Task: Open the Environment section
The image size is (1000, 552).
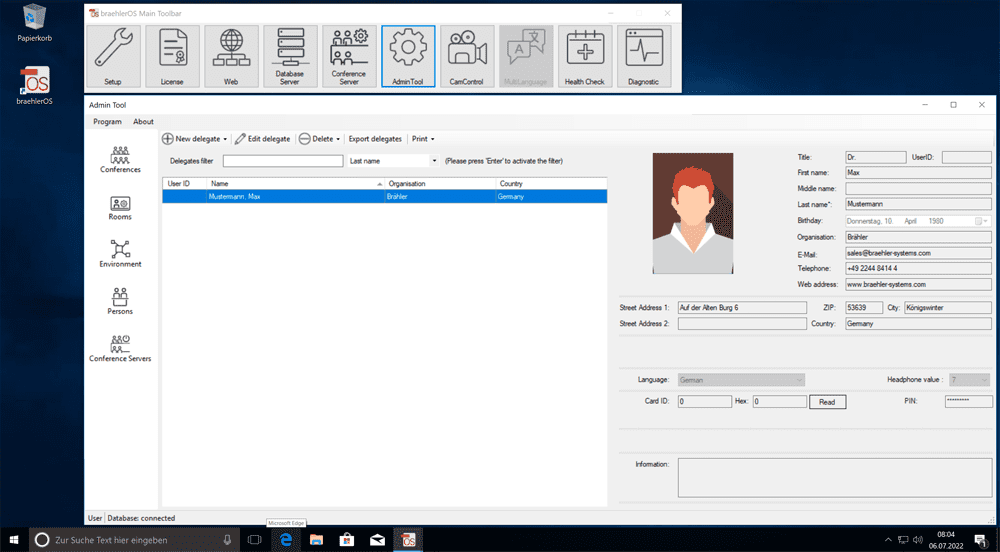Action: [121, 254]
